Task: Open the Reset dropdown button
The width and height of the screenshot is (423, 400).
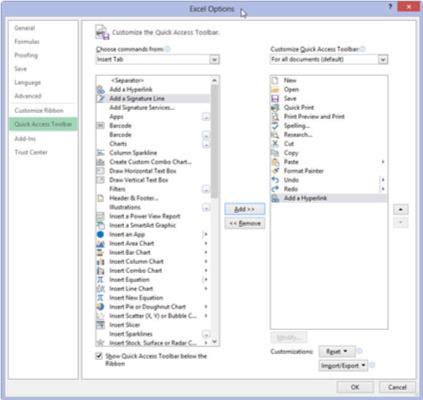Action: (x=337, y=351)
